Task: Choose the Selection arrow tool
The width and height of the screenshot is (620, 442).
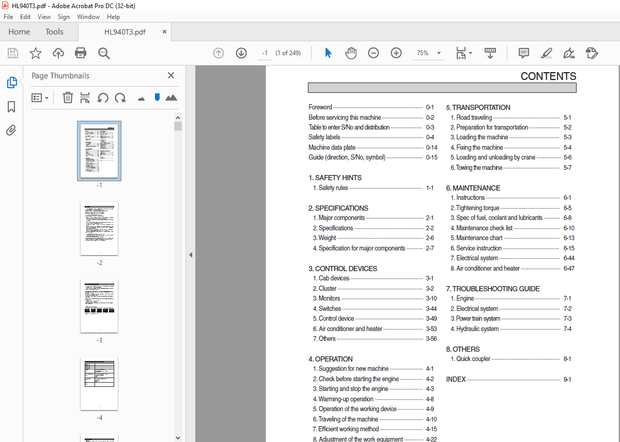Action: 328,53
